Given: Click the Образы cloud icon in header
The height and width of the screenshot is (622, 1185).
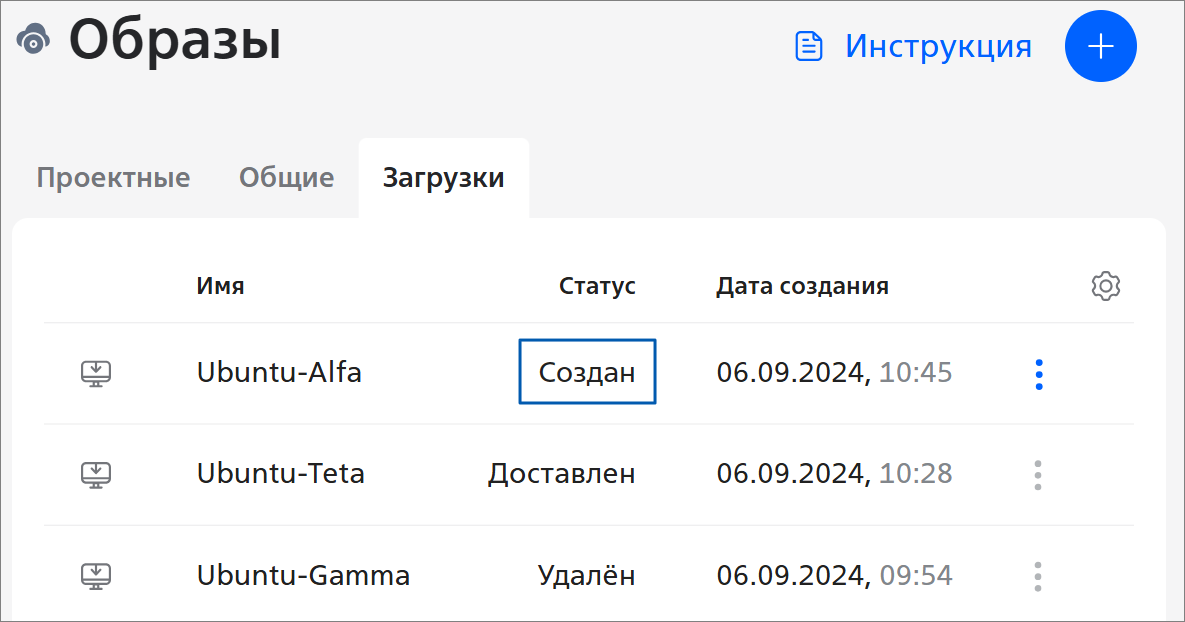Looking at the screenshot, I should click(34, 40).
